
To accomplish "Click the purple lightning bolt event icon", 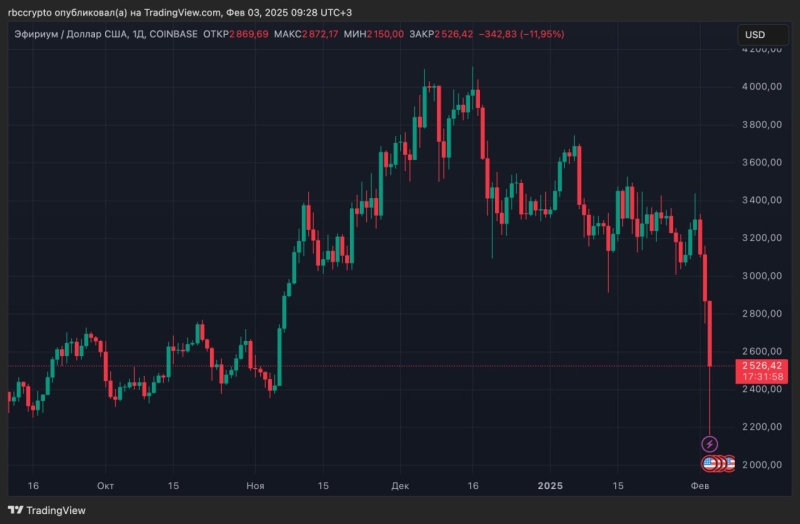I will [x=710, y=444].
